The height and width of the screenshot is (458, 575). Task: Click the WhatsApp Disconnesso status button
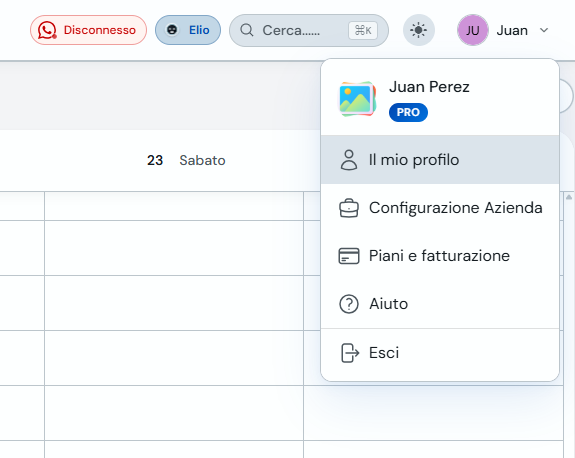pos(88,30)
